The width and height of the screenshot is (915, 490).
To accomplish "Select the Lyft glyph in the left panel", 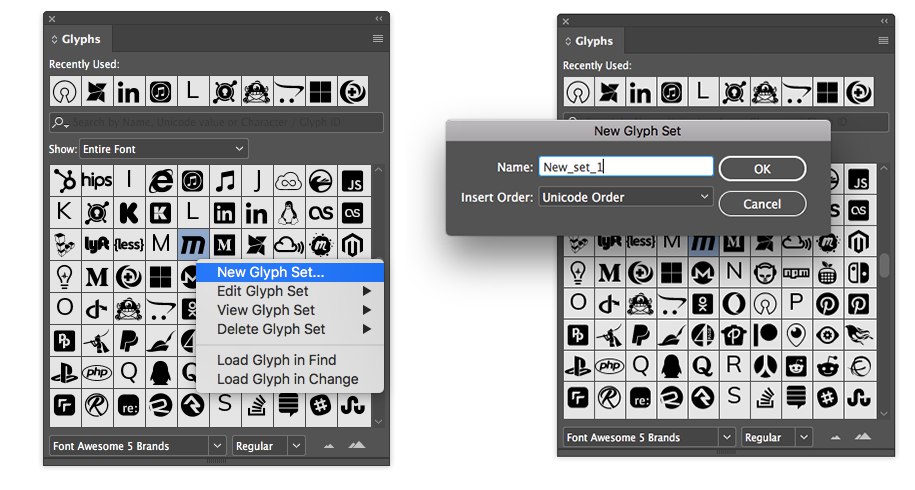I will coord(97,244).
